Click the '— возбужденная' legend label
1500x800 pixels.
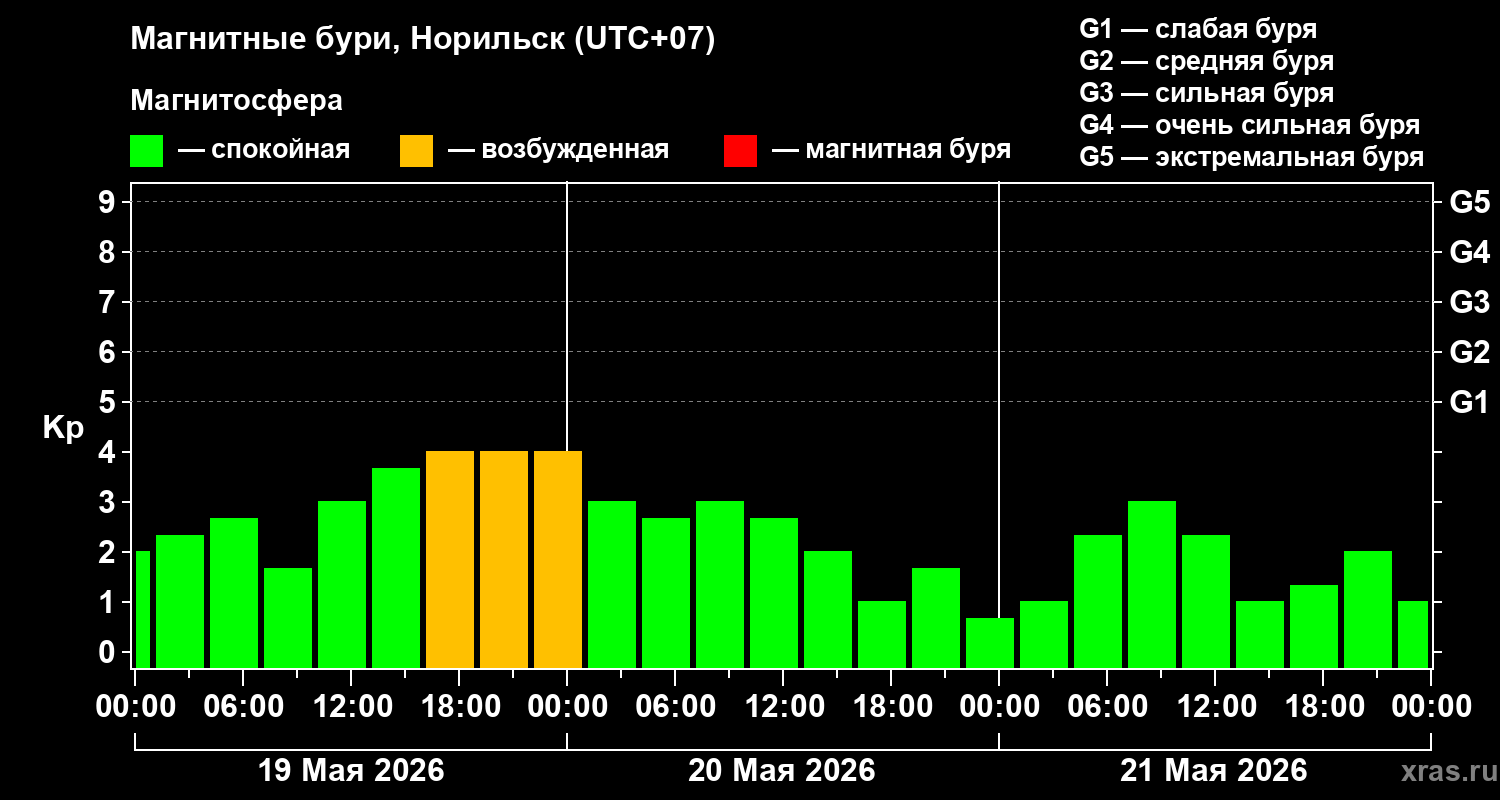click(558, 150)
